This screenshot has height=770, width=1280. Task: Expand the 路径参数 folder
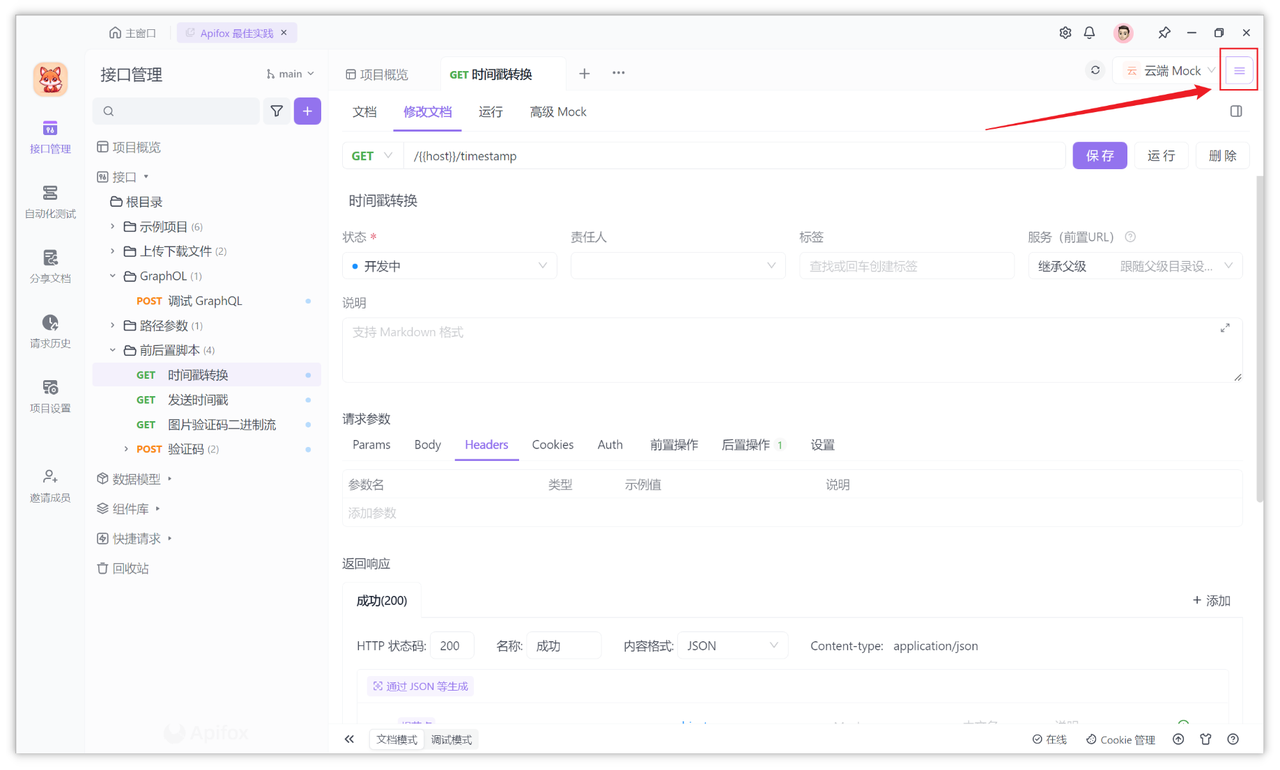[113, 326]
